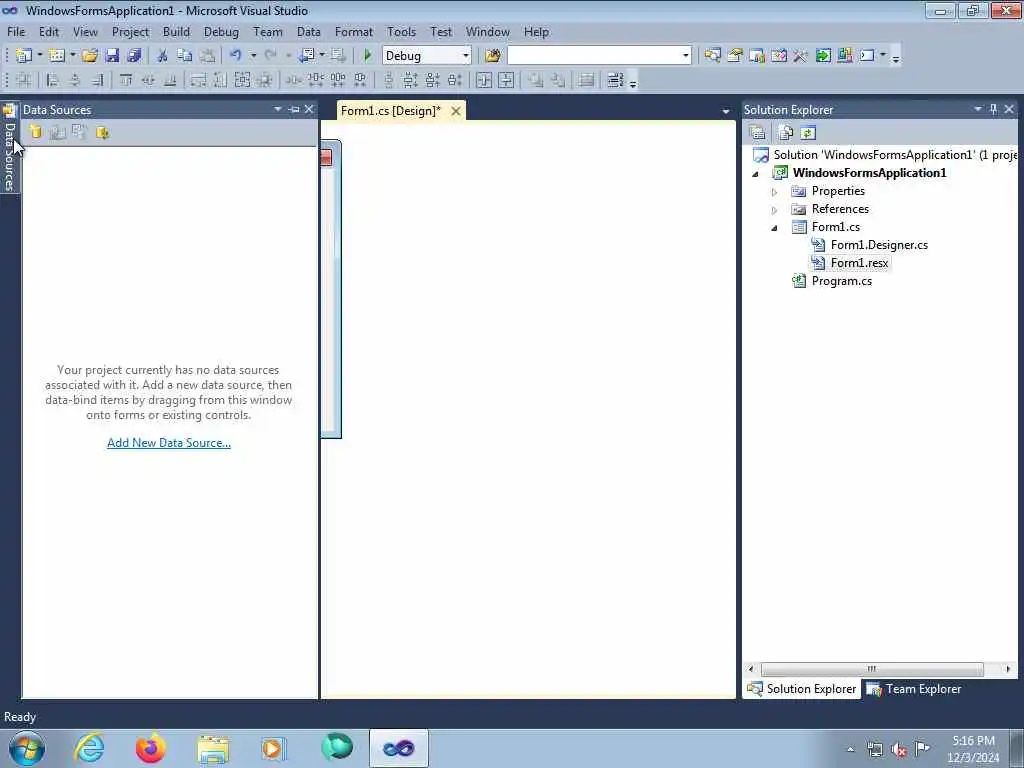This screenshot has width=1024, height=768.
Task: Click the Windows Start button
Action: tap(27, 748)
